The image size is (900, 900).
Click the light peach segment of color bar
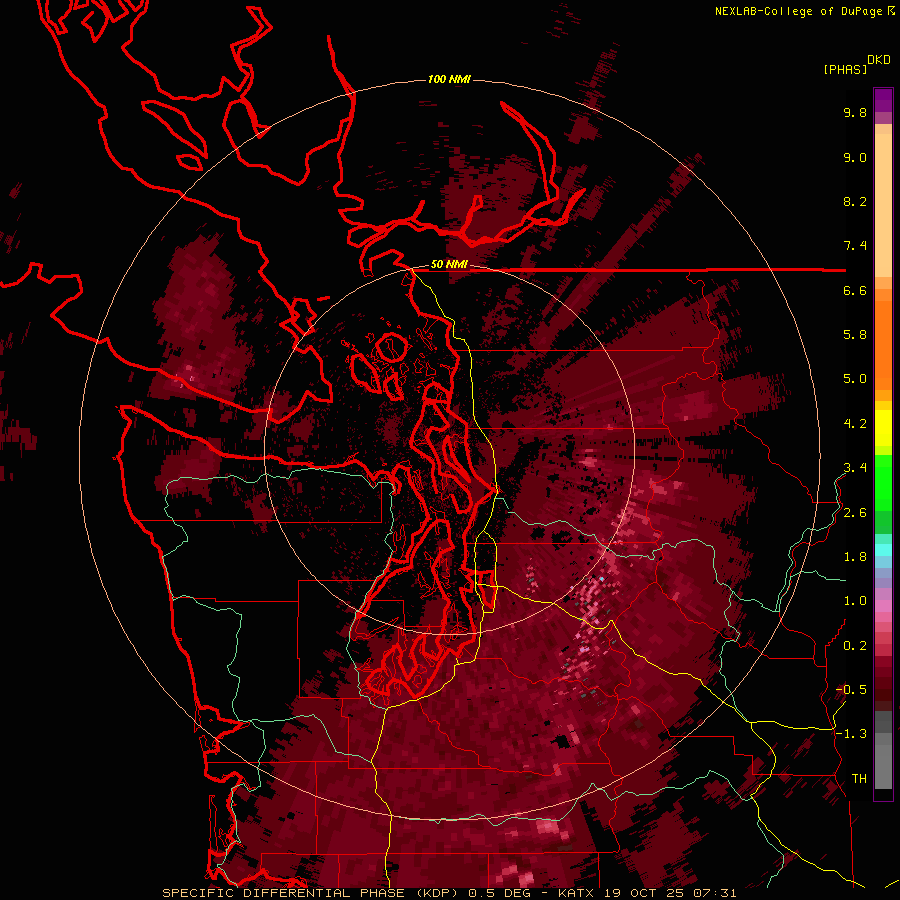883,205
